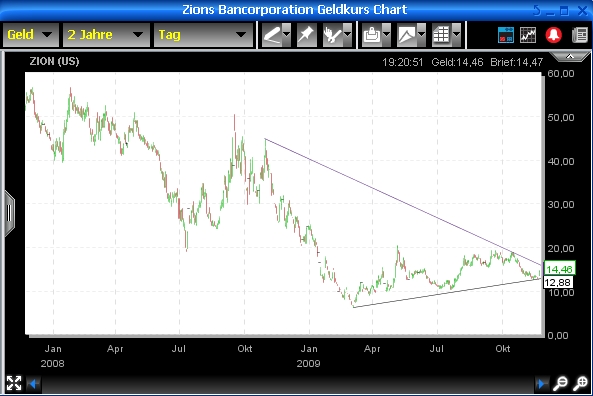Open the chart type icon
The height and width of the screenshot is (396, 593).
tap(407, 35)
